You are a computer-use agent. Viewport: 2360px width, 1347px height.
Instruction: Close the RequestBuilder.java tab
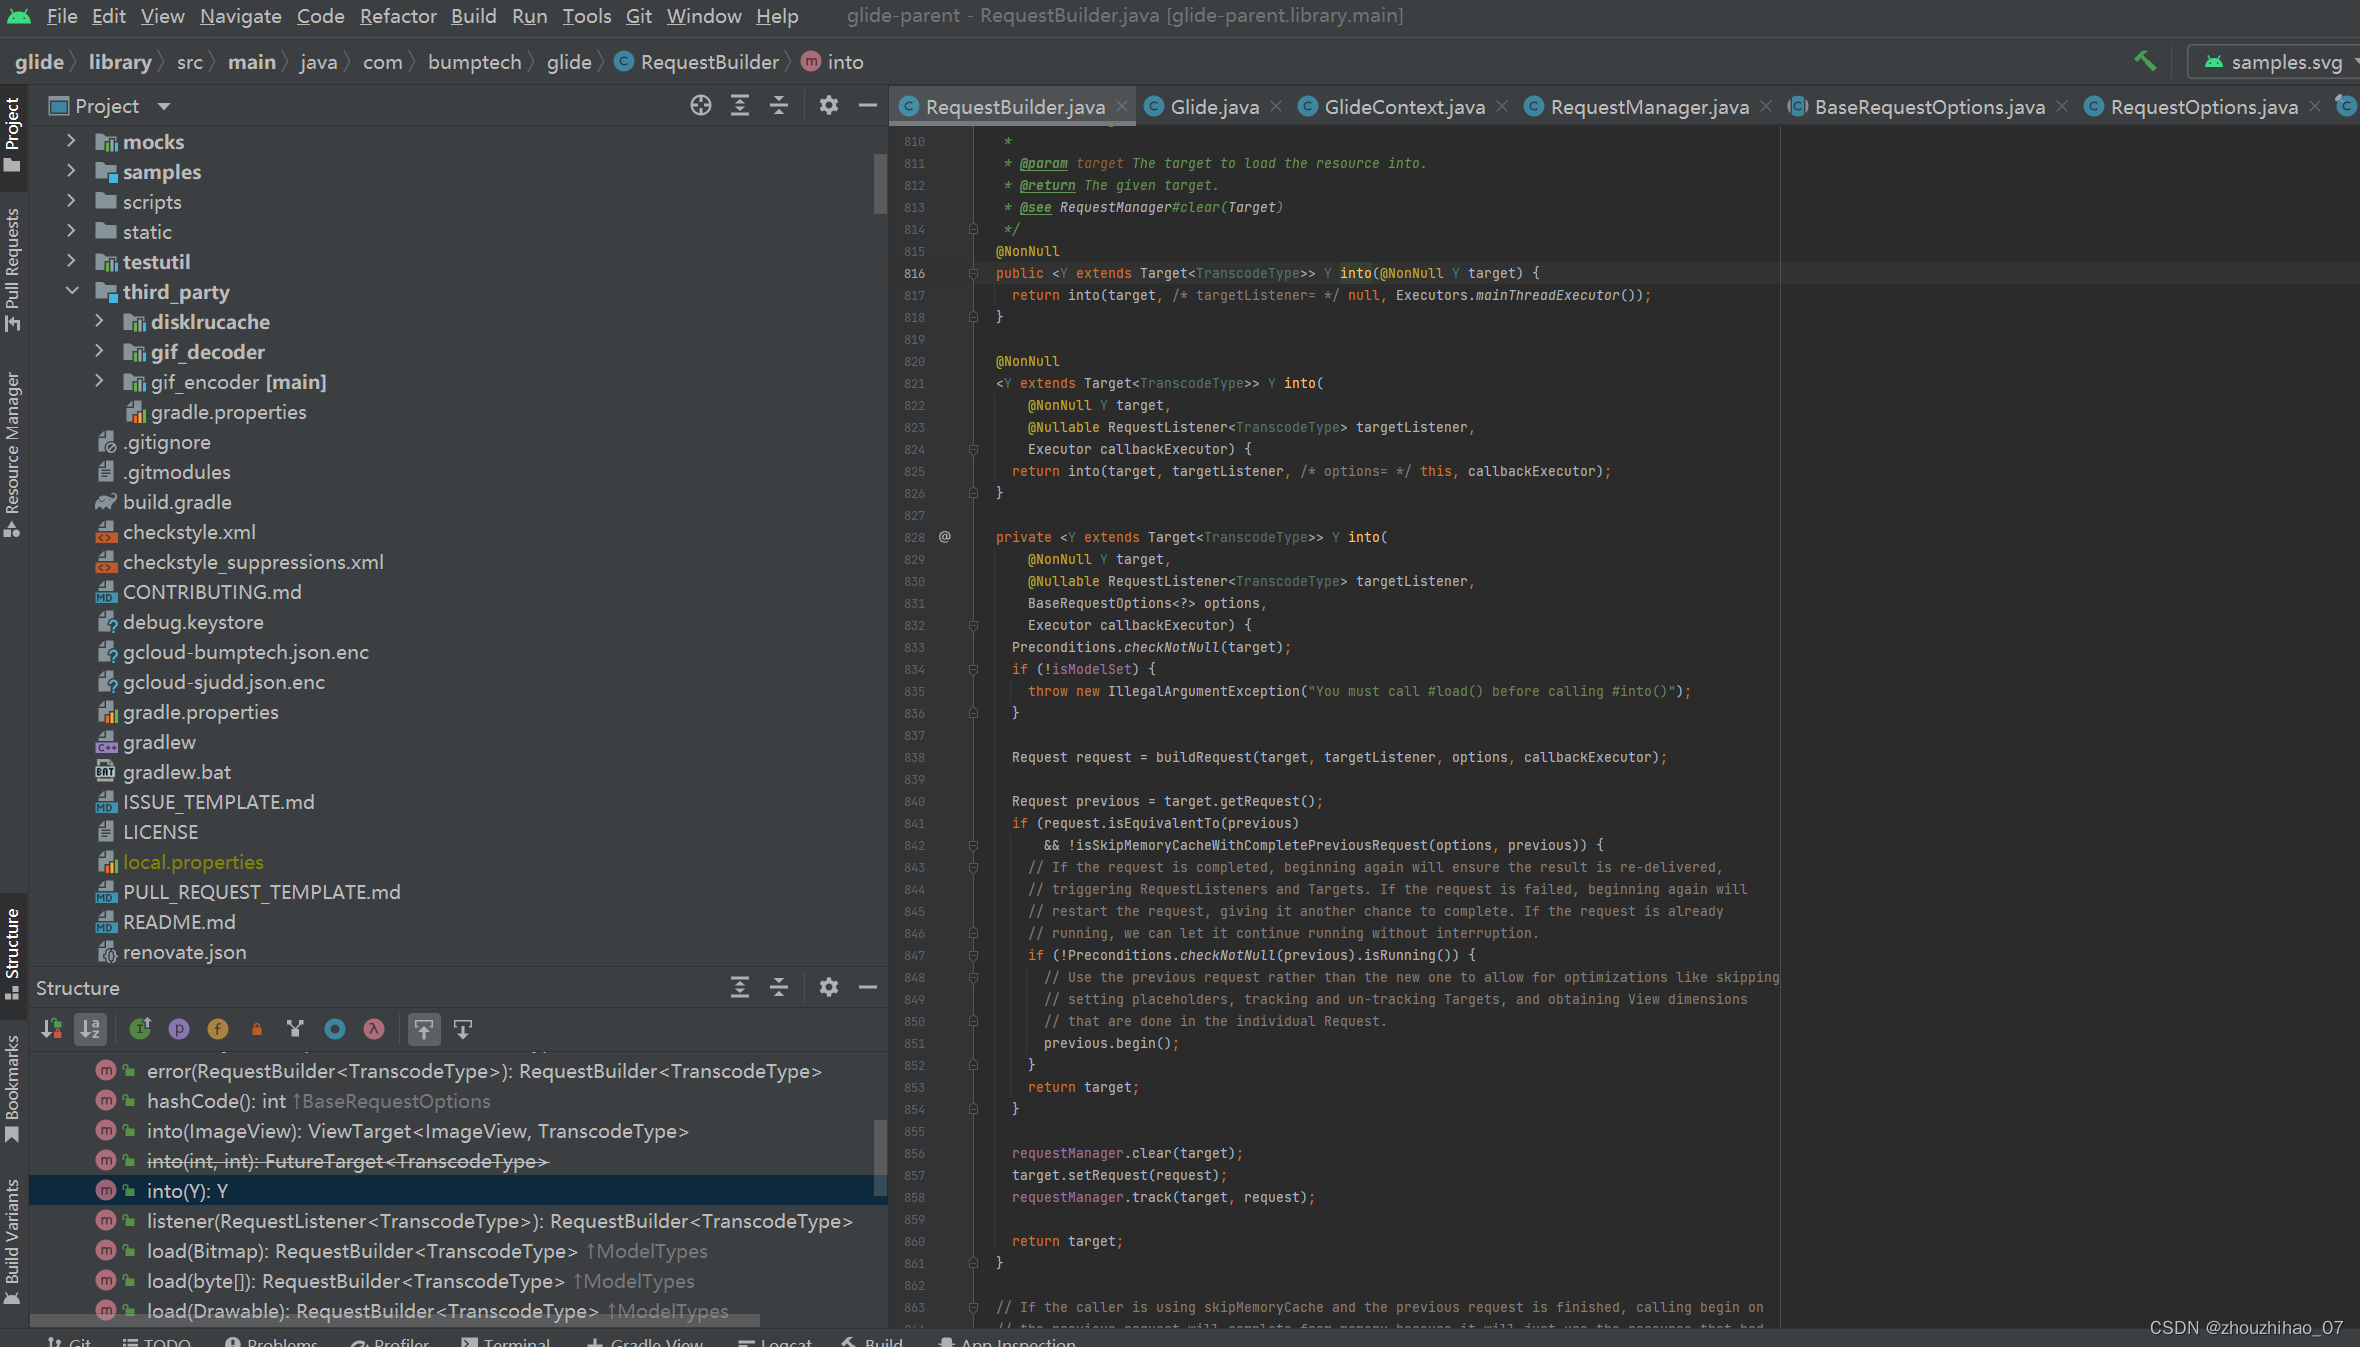pyautogui.click(x=1122, y=107)
